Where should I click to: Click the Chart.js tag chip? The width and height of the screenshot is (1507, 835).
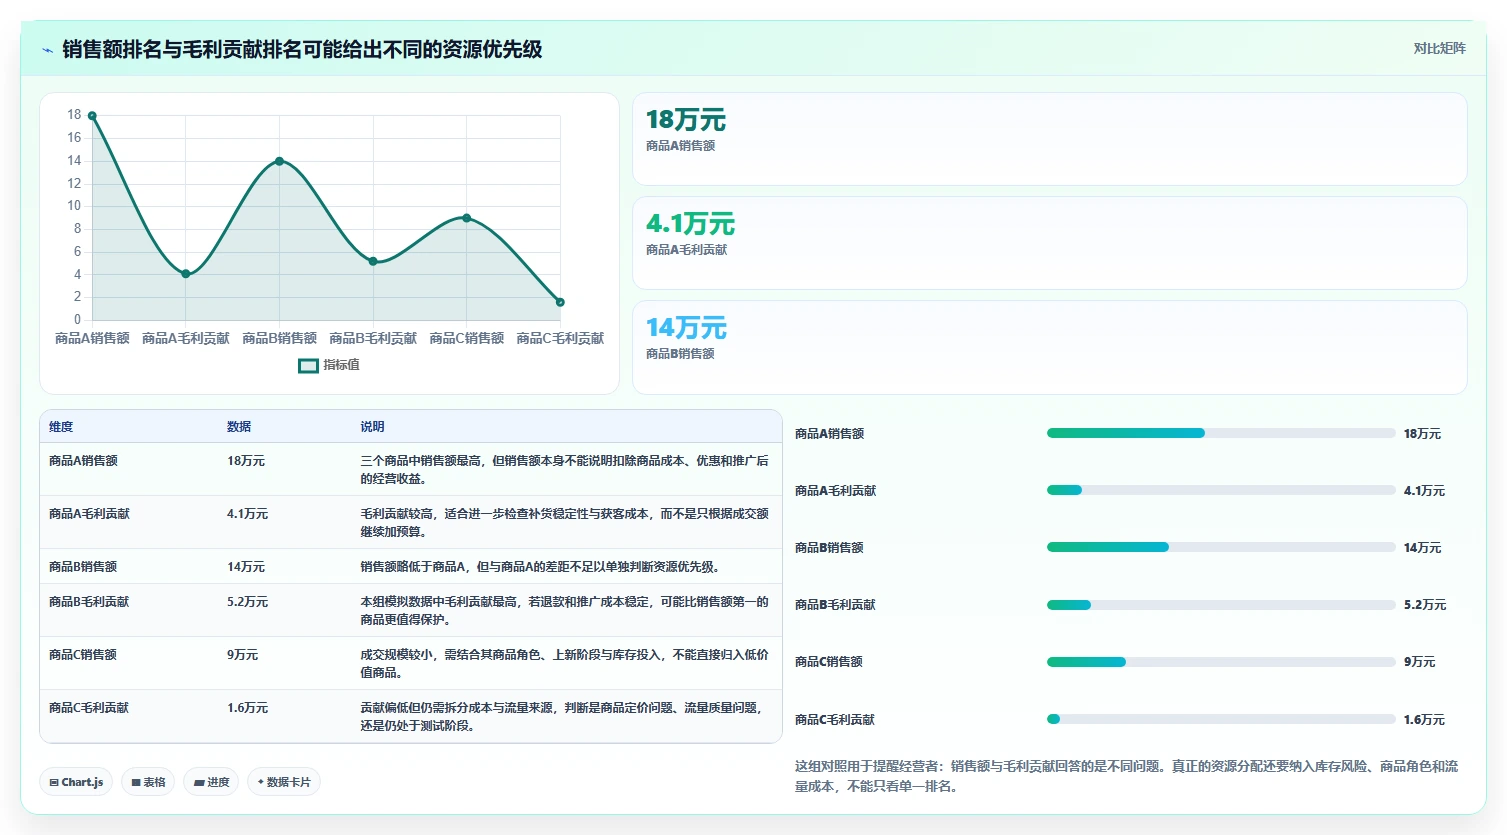coord(76,782)
